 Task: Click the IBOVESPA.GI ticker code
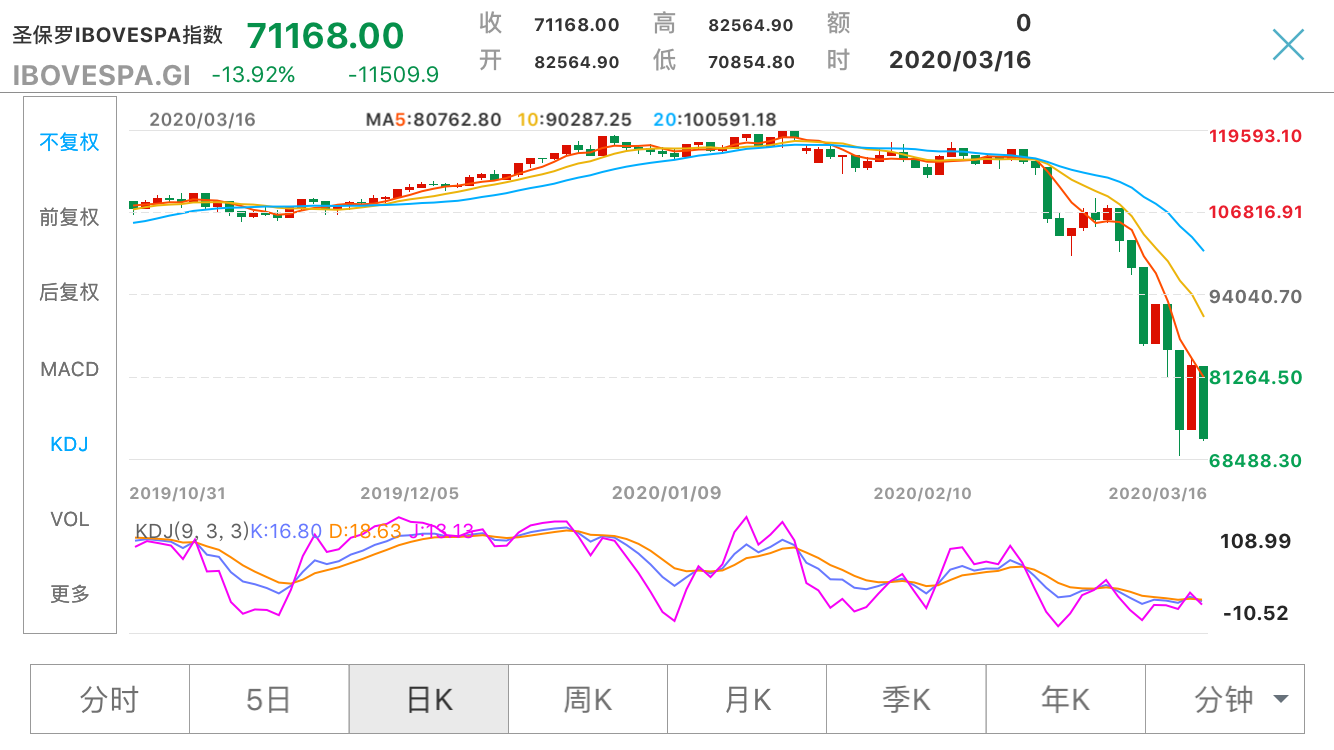(102, 74)
